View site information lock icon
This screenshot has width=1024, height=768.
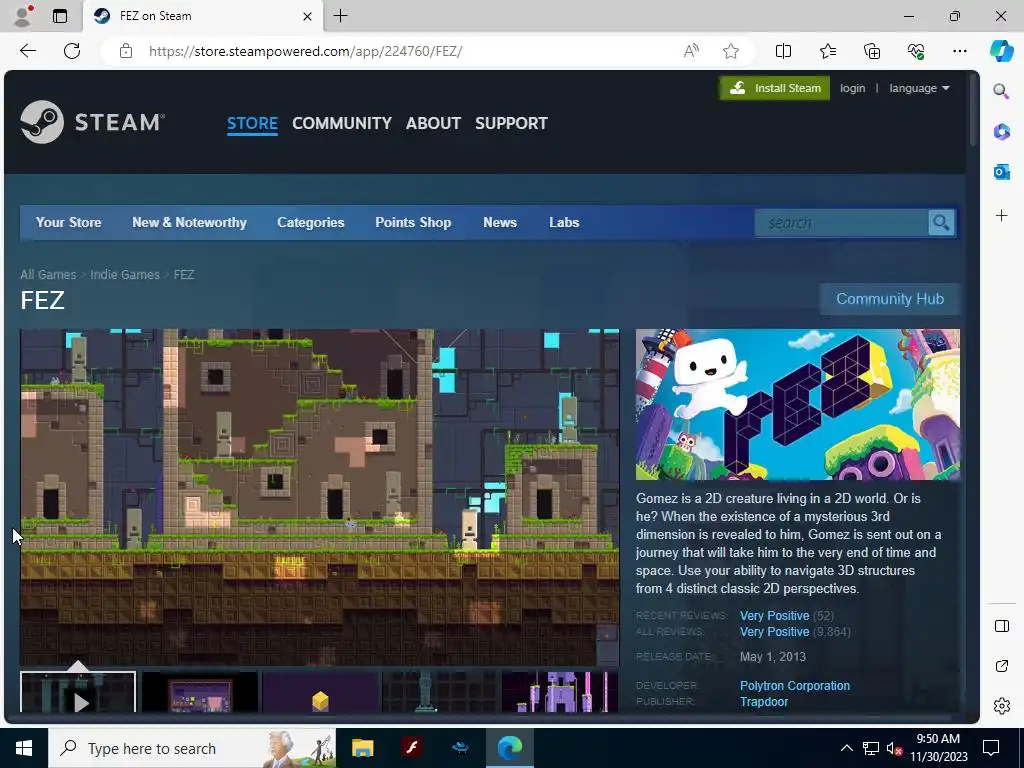pos(126,51)
